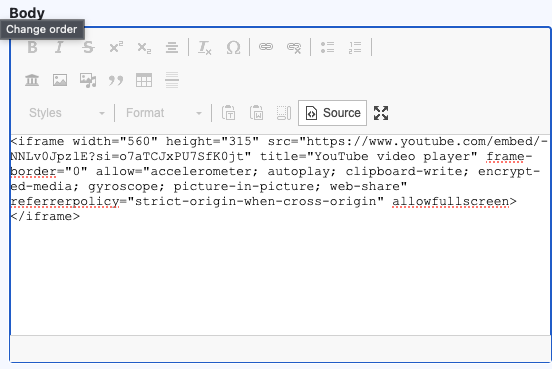
Task: Open the library building icon
Action: point(32,80)
